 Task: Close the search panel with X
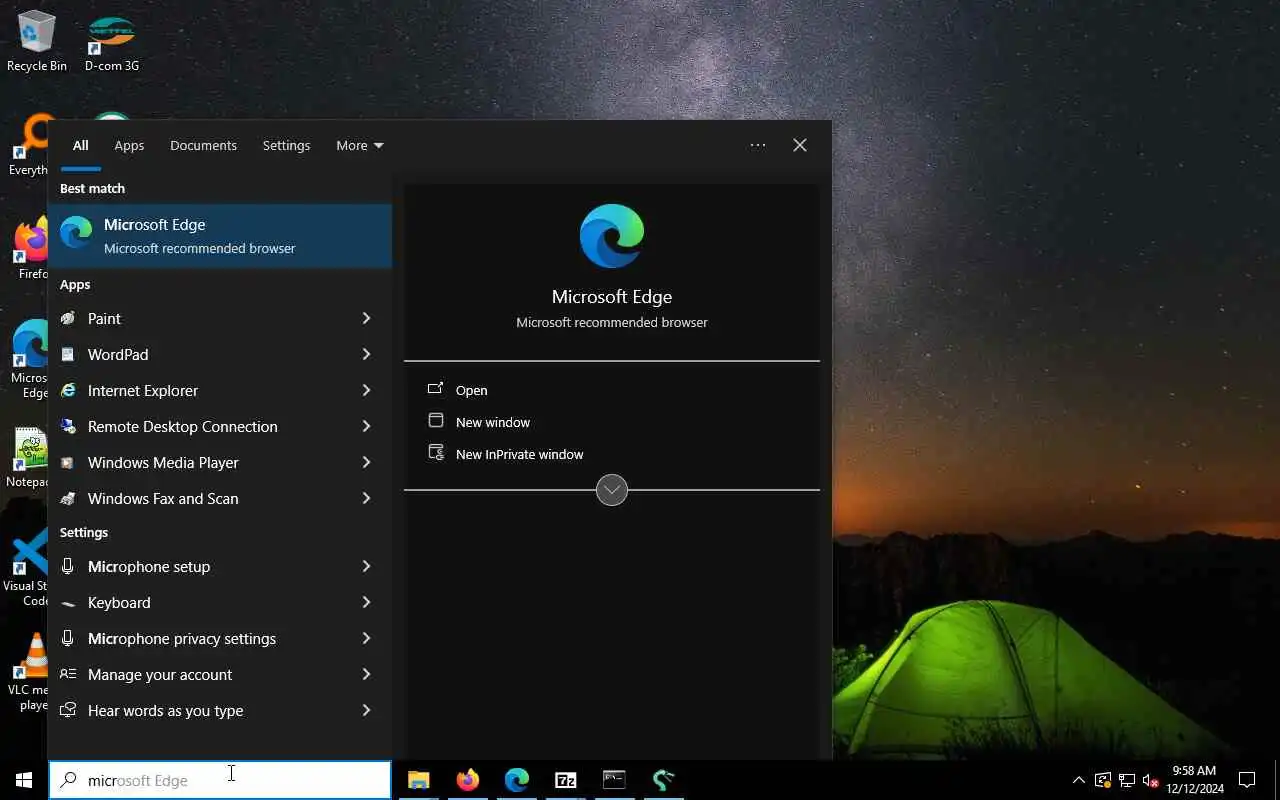[x=800, y=145]
